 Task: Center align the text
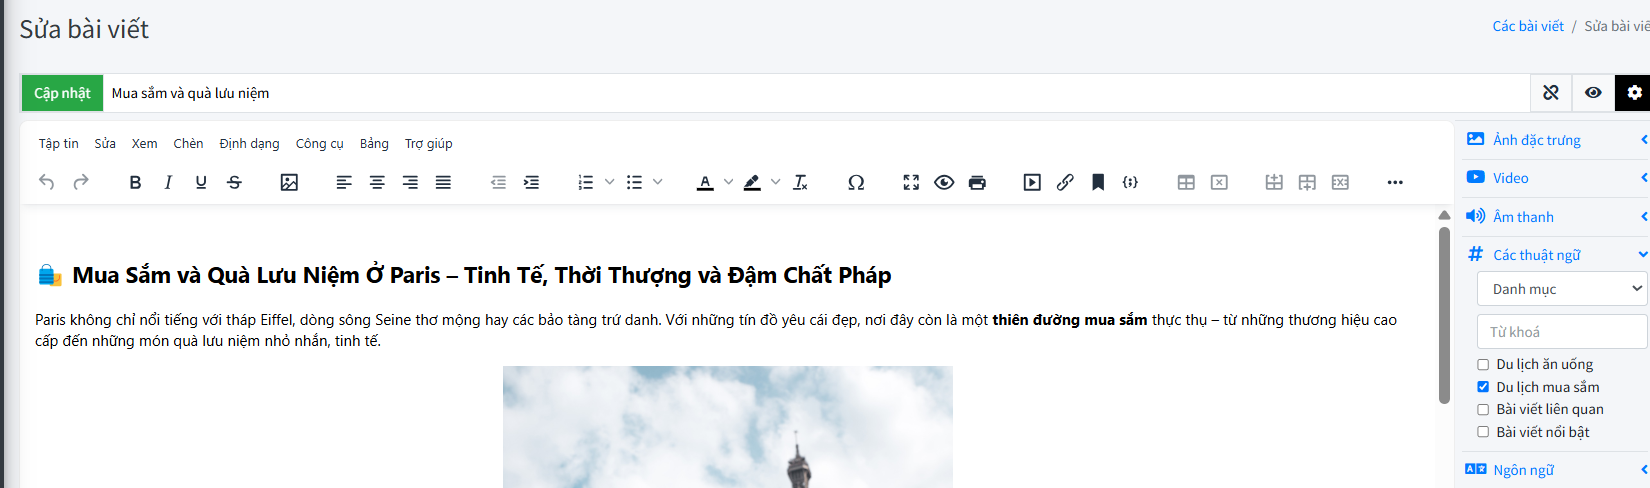coord(377,182)
